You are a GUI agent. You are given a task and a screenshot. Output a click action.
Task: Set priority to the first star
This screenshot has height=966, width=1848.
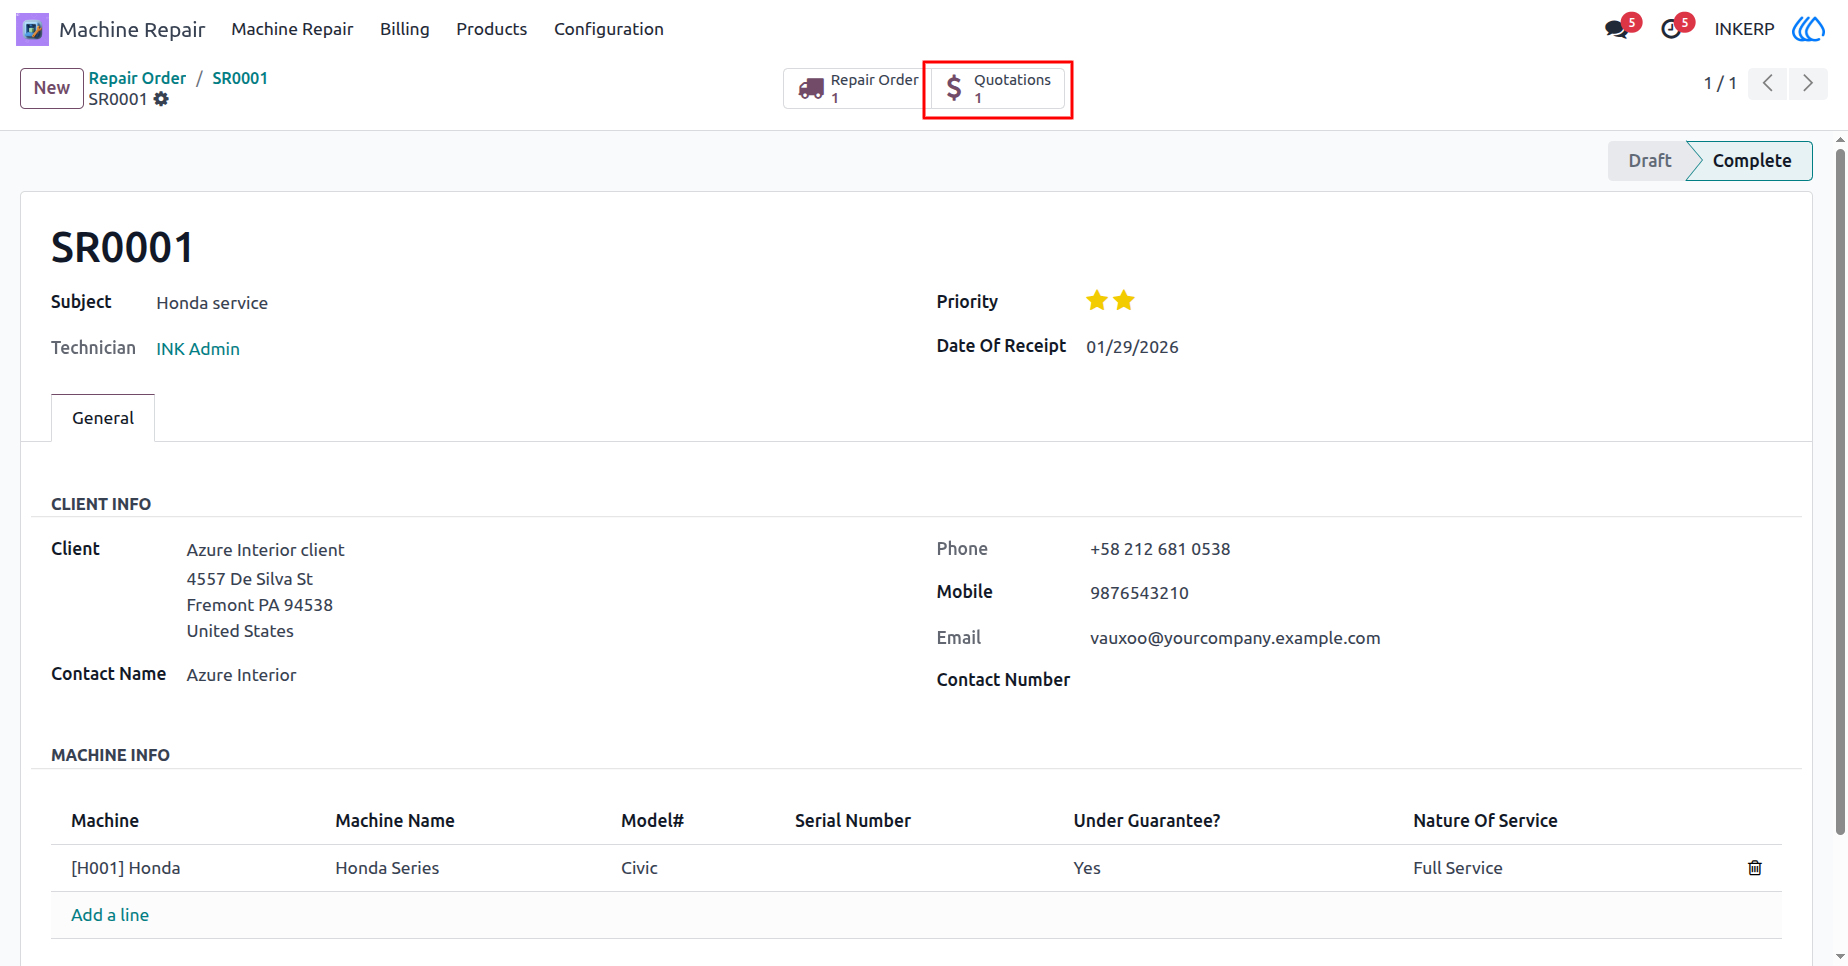[1097, 300]
